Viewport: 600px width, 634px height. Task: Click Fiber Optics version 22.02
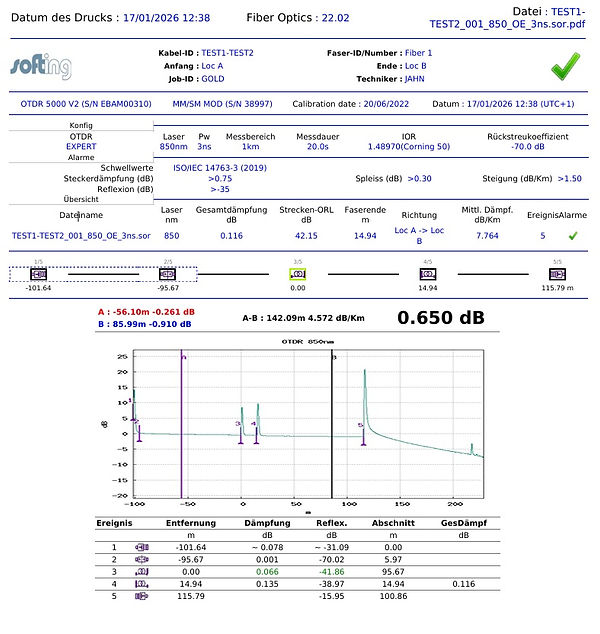coord(336,18)
